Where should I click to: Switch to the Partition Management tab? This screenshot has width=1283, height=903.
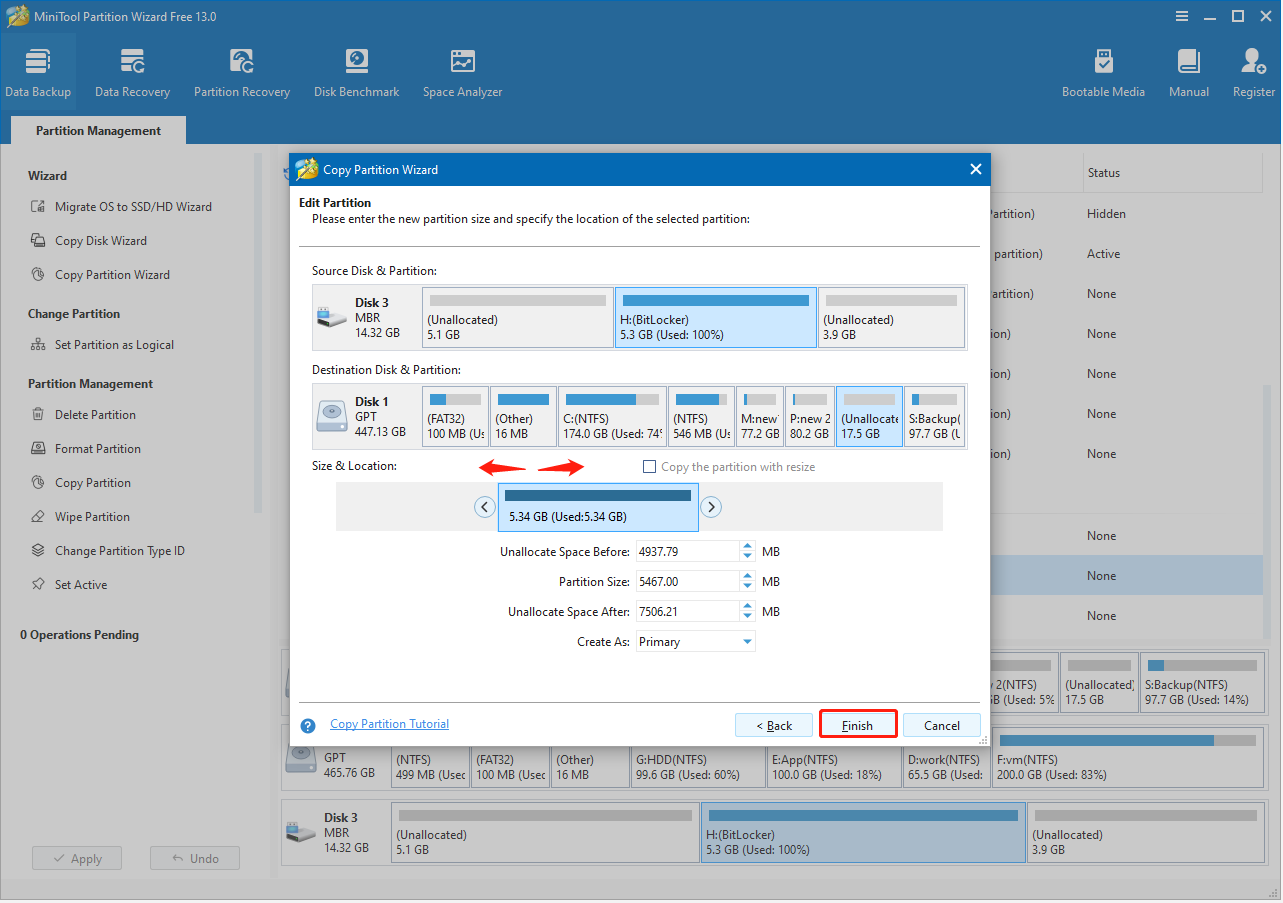pos(97,130)
